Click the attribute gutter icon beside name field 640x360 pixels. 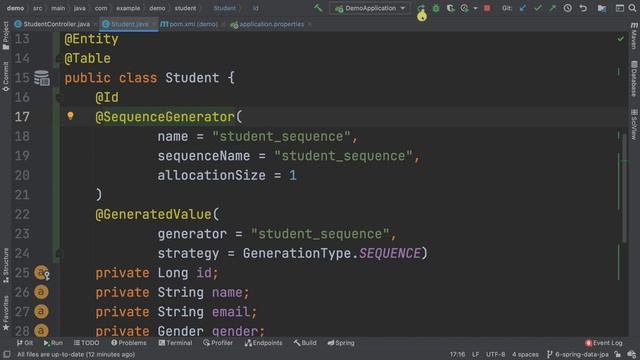tap(41, 292)
